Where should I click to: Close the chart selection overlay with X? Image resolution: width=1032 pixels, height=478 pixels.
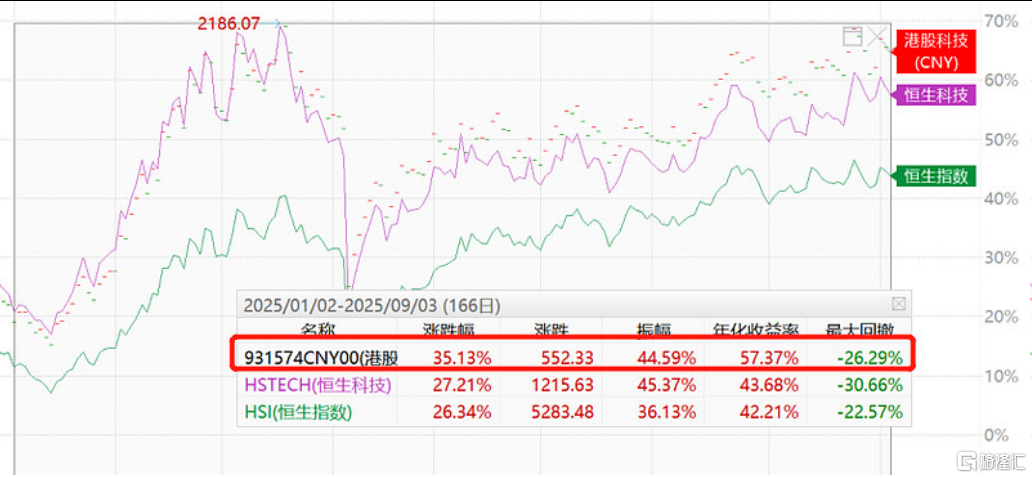click(x=878, y=37)
